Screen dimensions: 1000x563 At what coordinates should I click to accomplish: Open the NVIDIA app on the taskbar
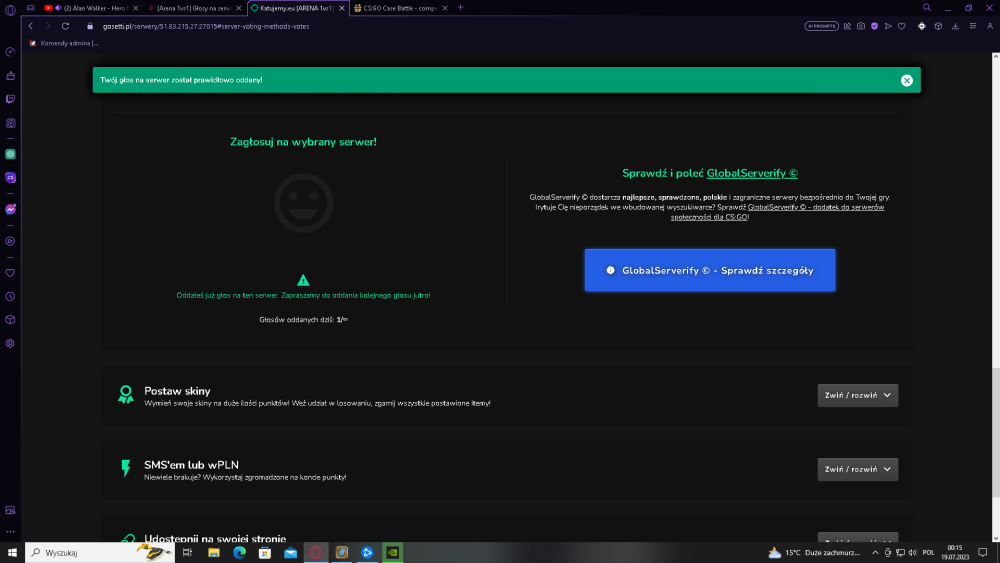392,552
